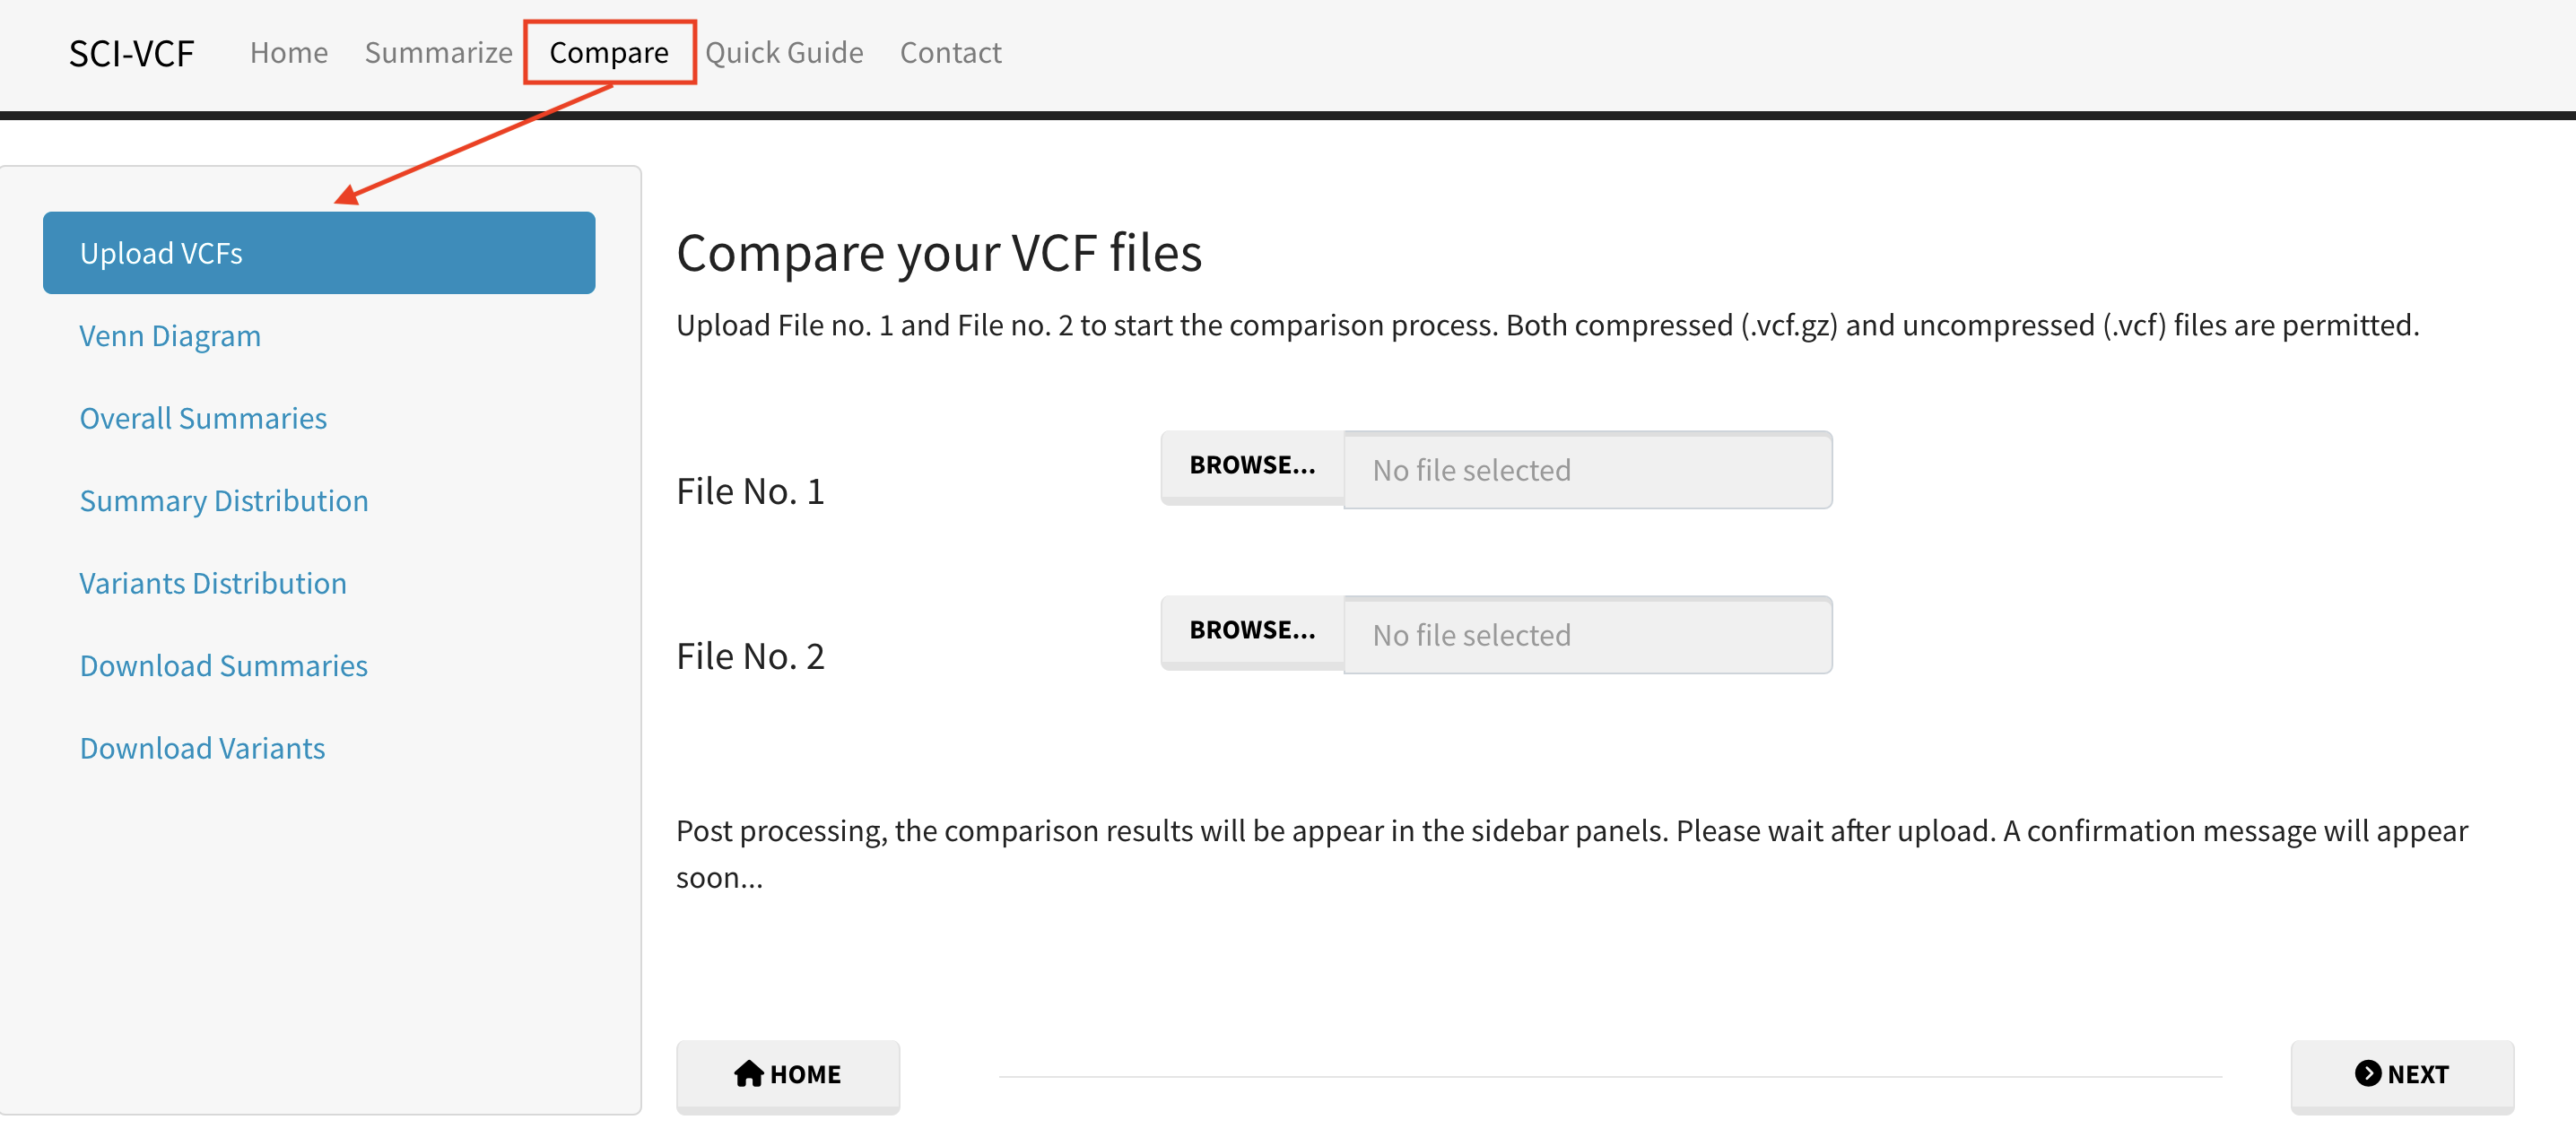Open the Quick Guide page
Viewport: 2576px width, 1146px height.
point(784,53)
